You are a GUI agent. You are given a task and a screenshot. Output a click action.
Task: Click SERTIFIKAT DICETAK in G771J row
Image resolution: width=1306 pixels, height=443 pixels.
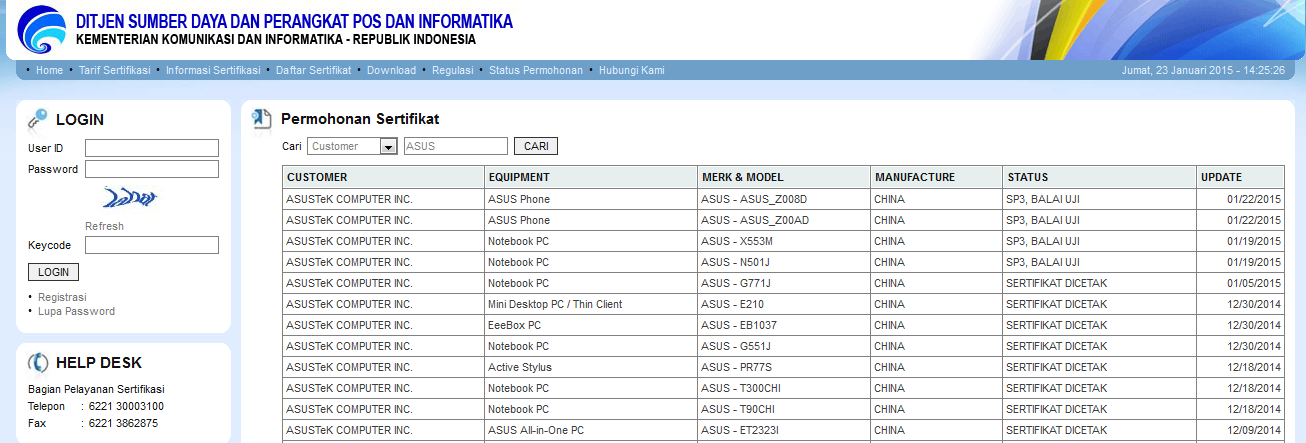[1100, 283]
